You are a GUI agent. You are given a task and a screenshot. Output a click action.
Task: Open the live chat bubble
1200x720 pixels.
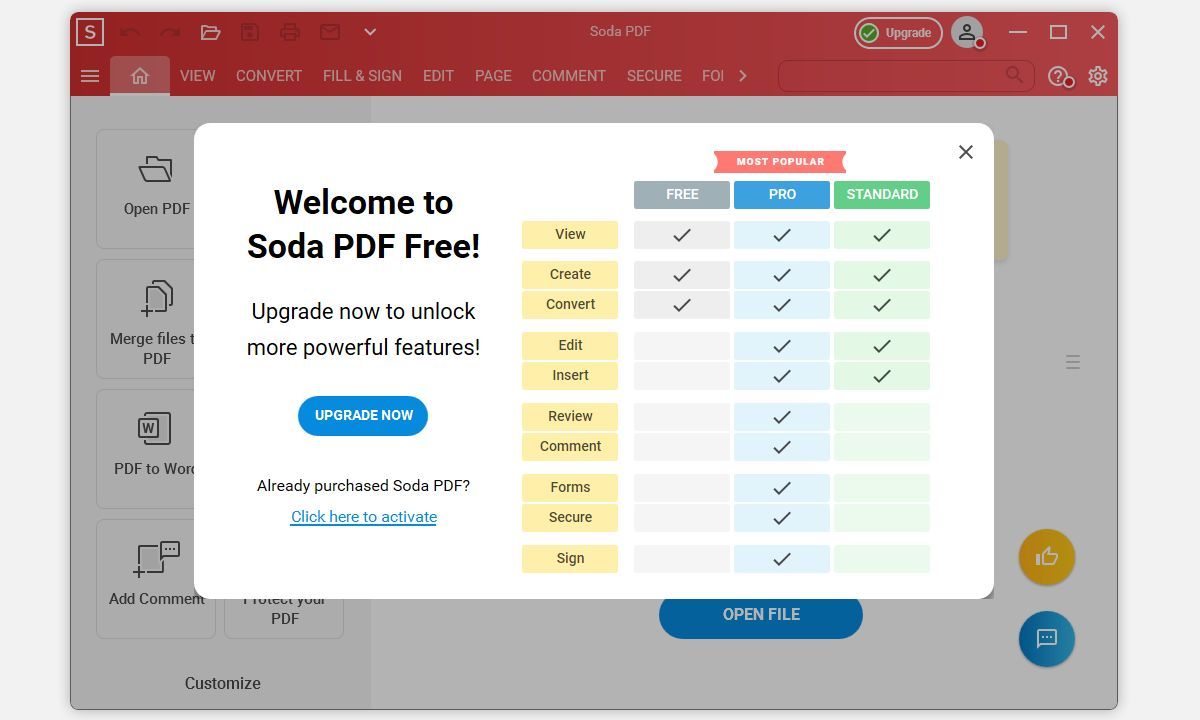(x=1046, y=639)
